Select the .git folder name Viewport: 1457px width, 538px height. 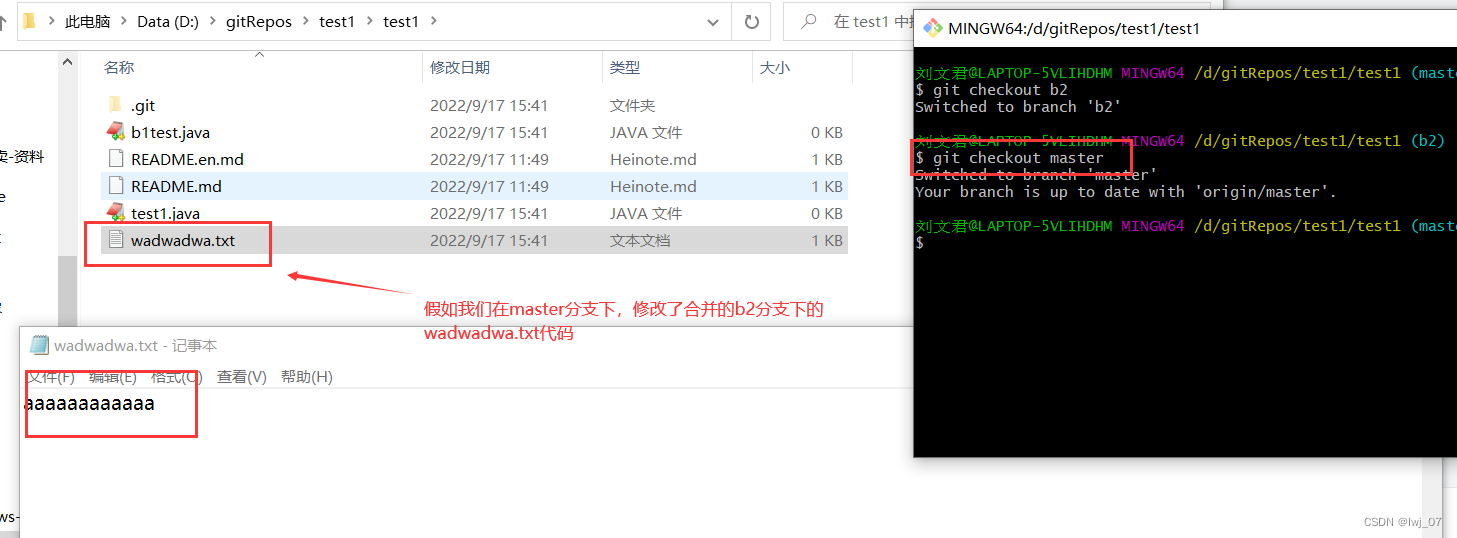tap(143, 105)
